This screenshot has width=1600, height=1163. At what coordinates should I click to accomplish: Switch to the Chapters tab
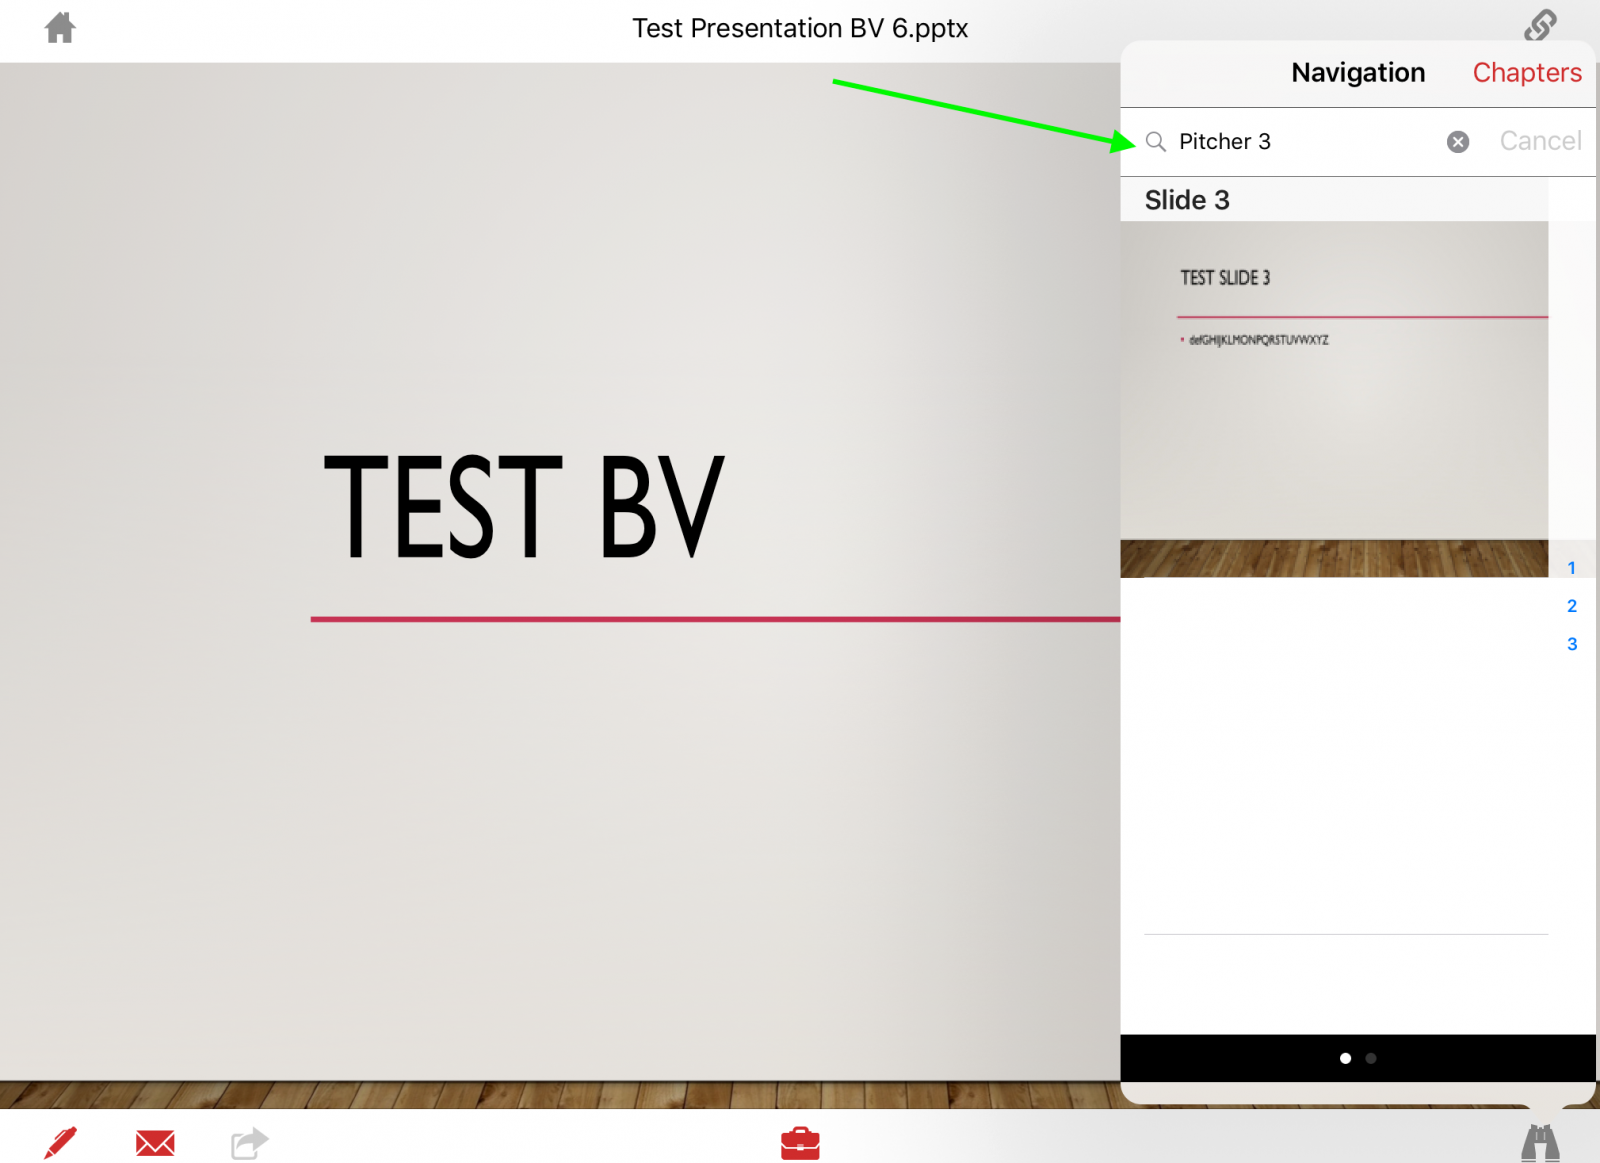[1526, 73]
